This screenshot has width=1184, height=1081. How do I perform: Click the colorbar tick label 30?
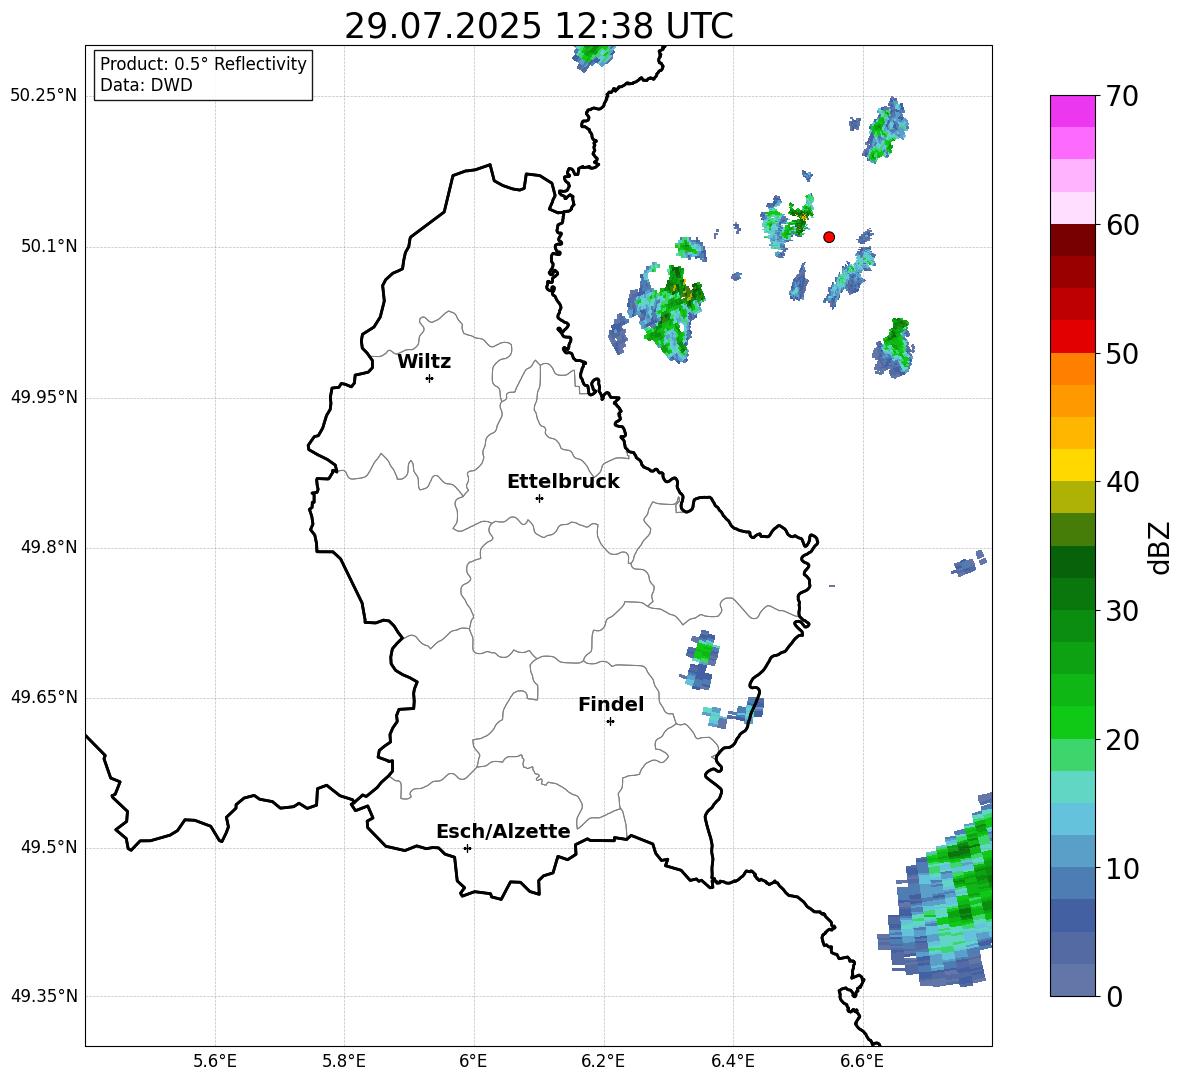tap(1122, 611)
